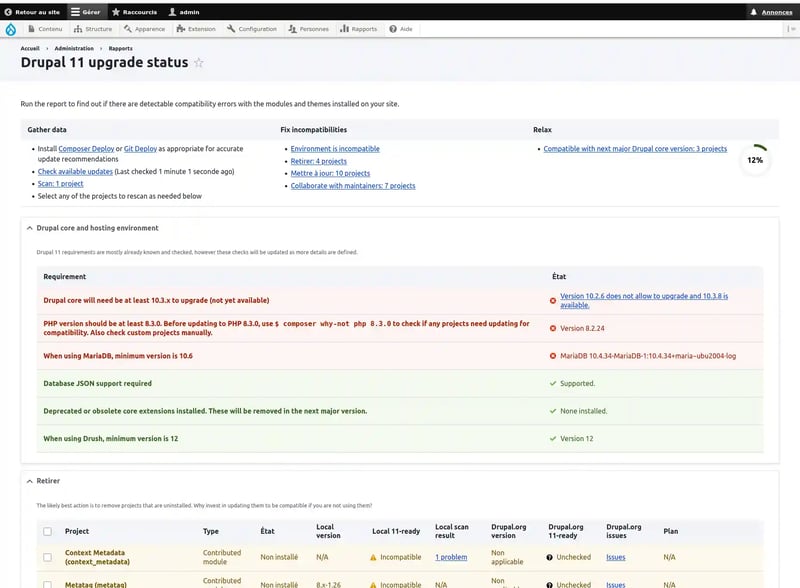Image resolution: width=800 pixels, height=588 pixels.
Task: Open Version 10.2.6 does not allow upgrade link
Action: (x=644, y=301)
